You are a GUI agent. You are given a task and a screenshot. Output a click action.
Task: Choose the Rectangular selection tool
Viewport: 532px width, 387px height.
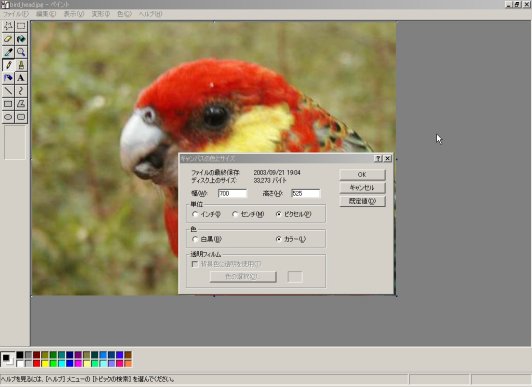click(21, 26)
